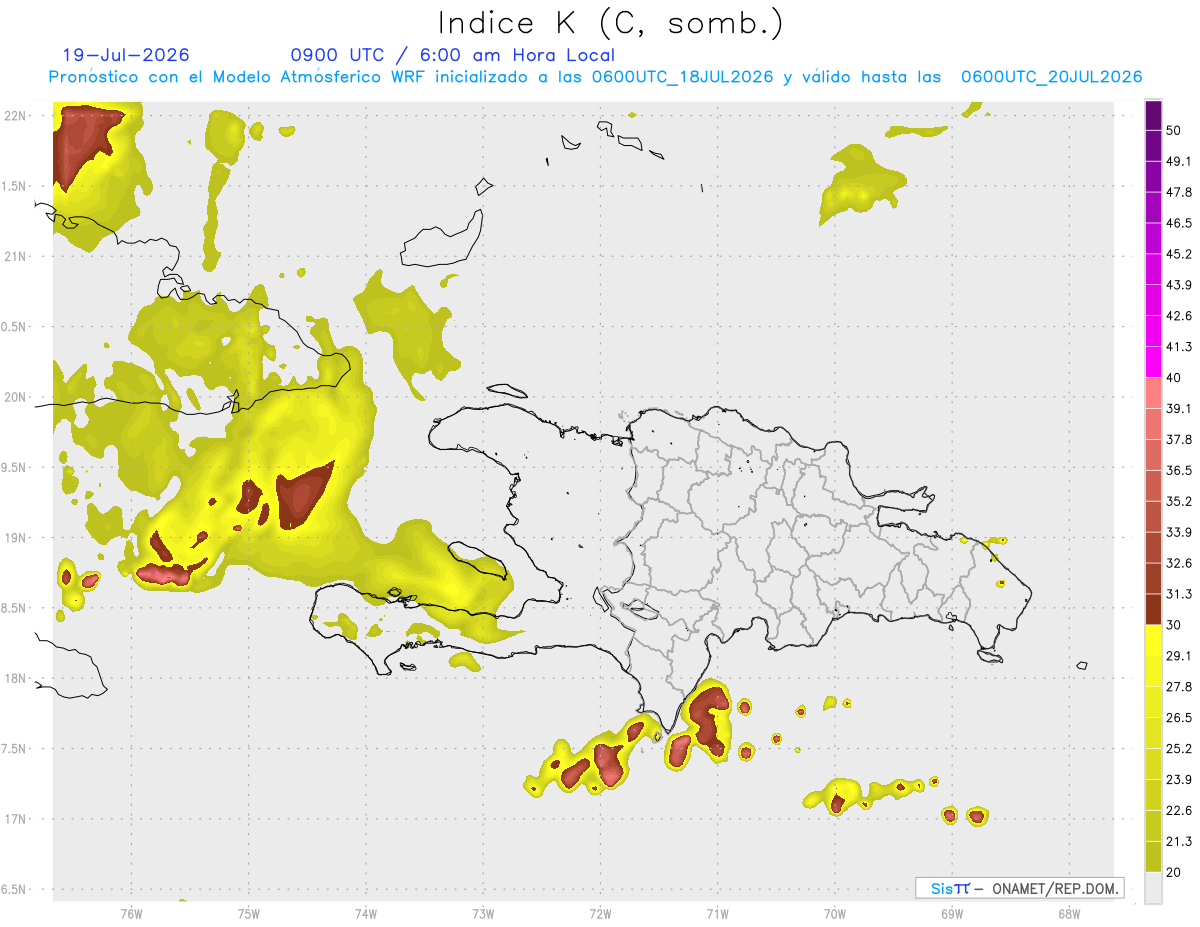Click the colorbar value '49.1'
1200x927 pixels.
(x=1180, y=161)
